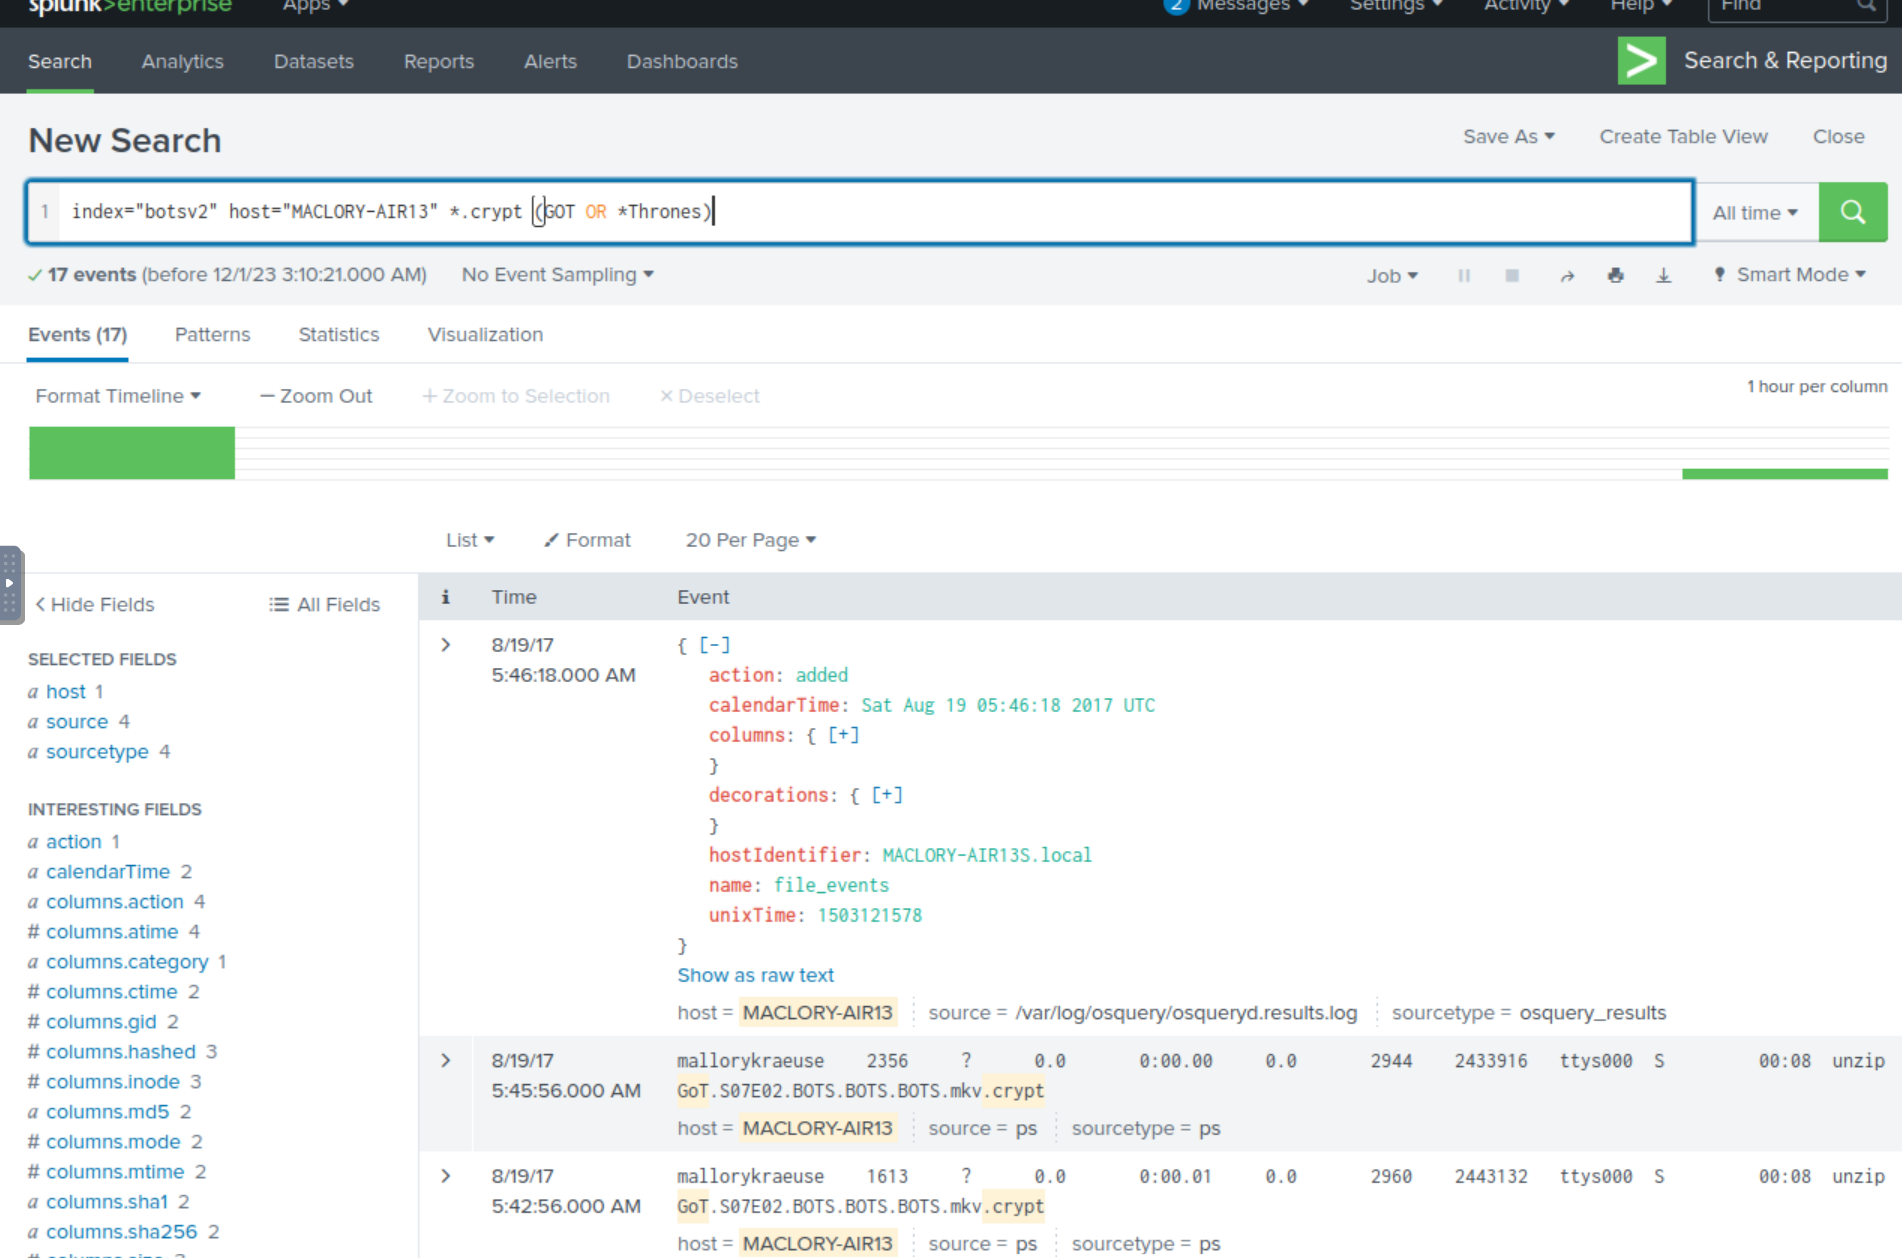1902x1258 pixels.
Task: Select the Events (17) tab
Action: (x=77, y=335)
